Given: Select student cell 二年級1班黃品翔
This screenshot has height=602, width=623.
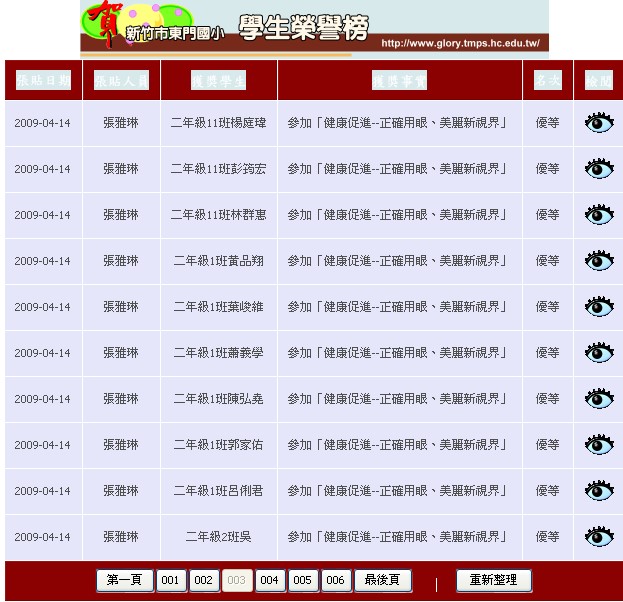Looking at the screenshot, I should click(x=218, y=261).
